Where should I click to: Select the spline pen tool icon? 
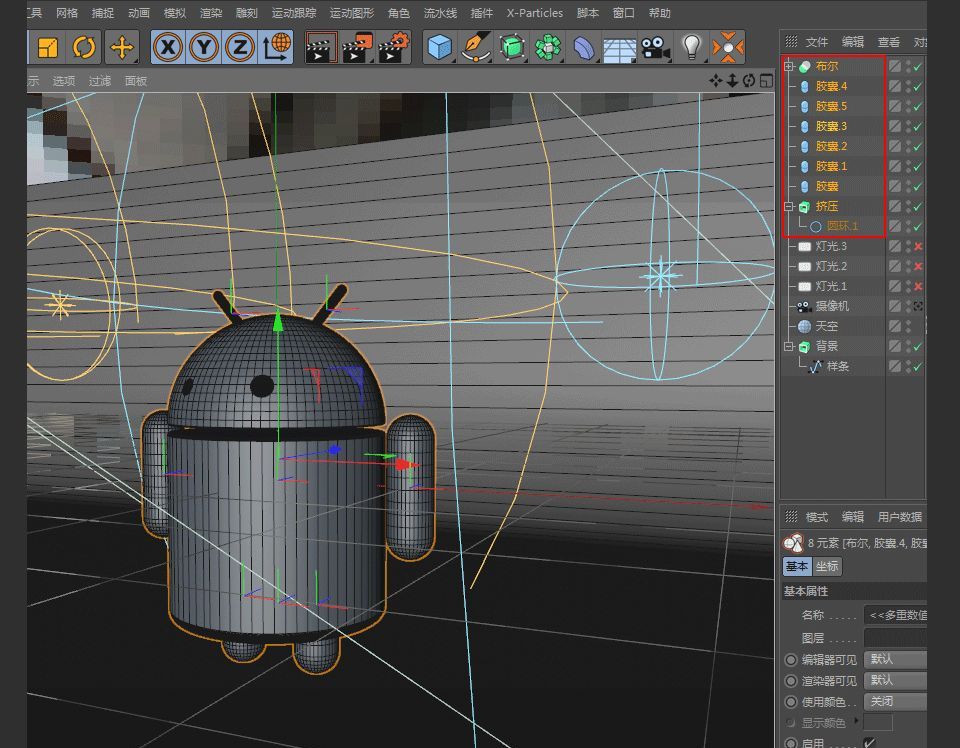pos(475,47)
